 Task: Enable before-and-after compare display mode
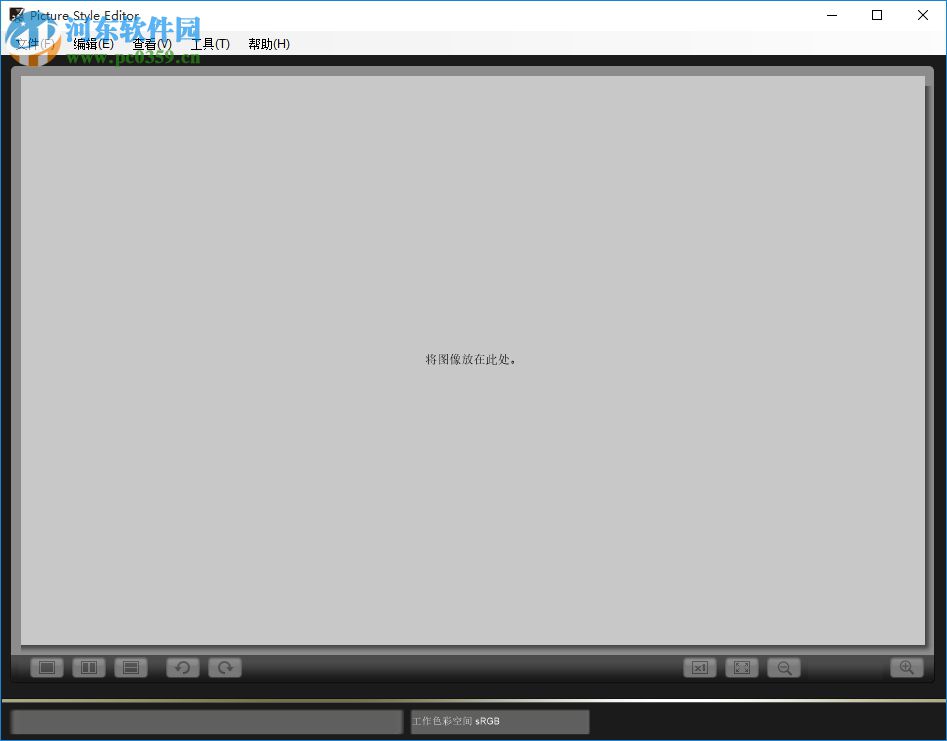[88, 667]
